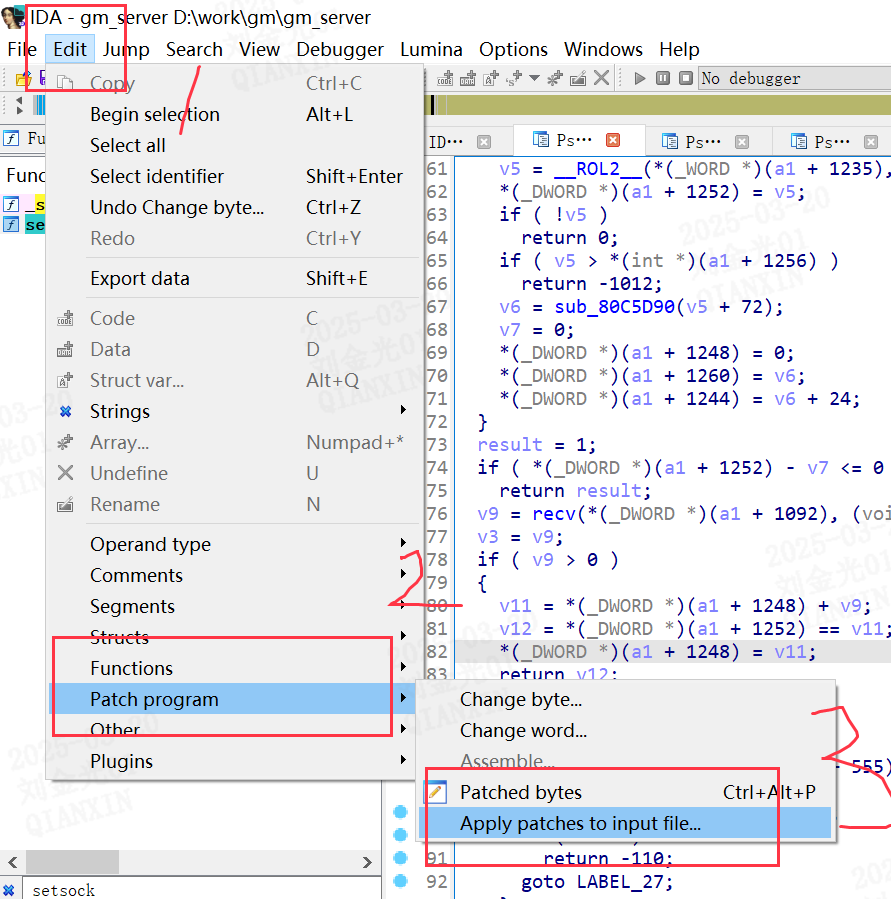Click the breakpoint dot beside line 92
Screen dimensions: 891x899
pos(400,881)
